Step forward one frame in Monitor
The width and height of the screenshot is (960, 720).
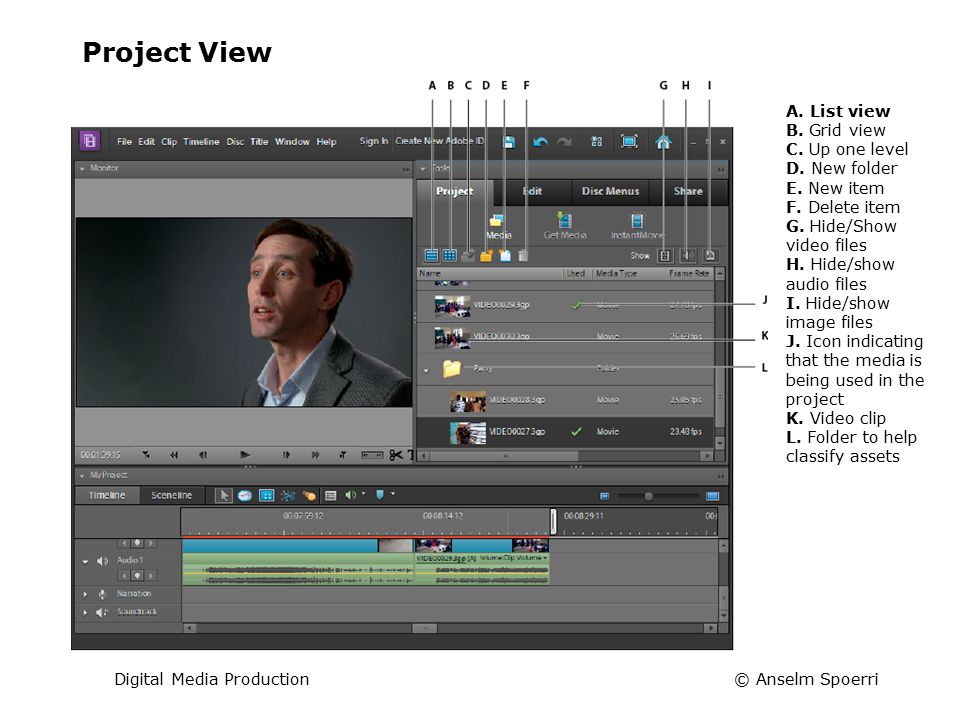286,455
